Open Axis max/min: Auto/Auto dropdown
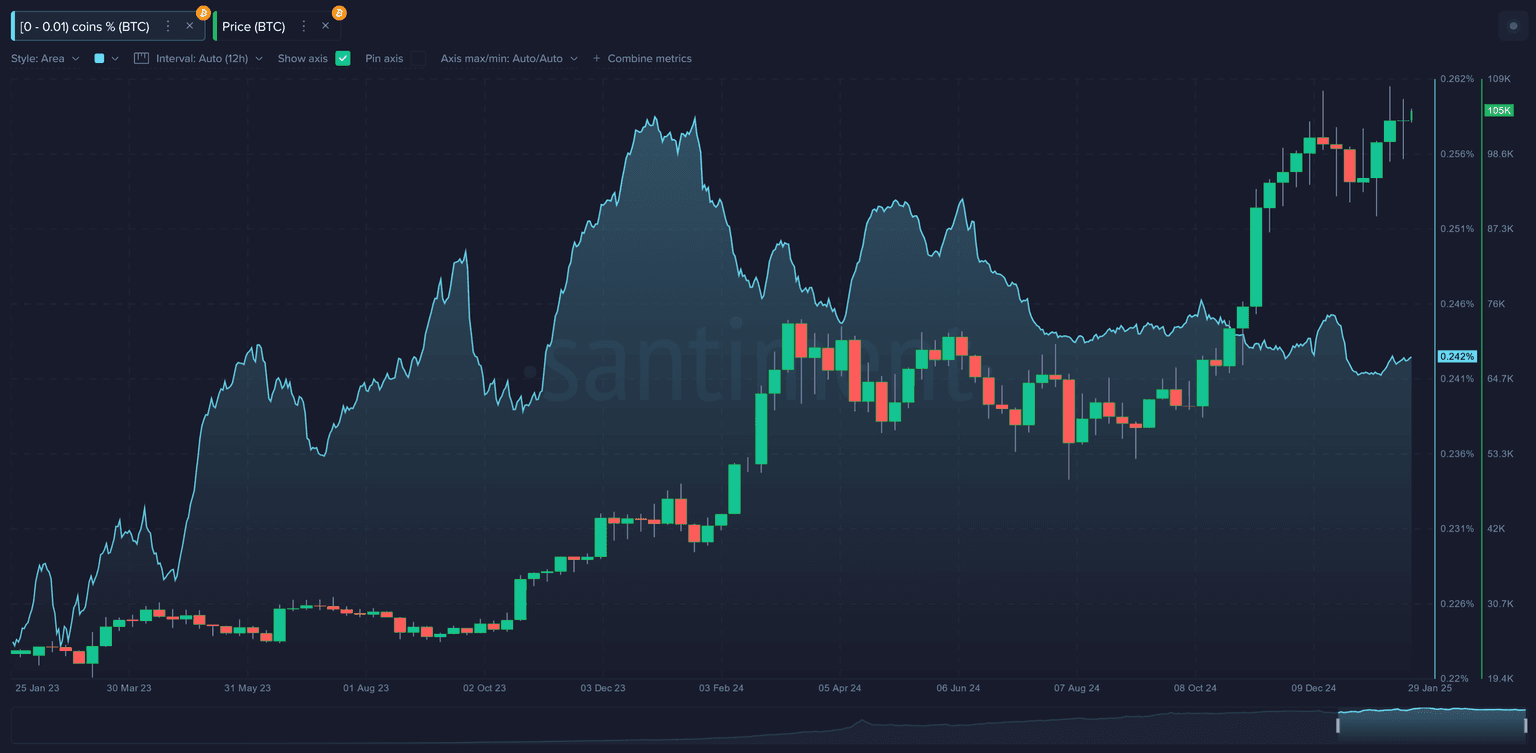1536x753 pixels. tap(509, 58)
